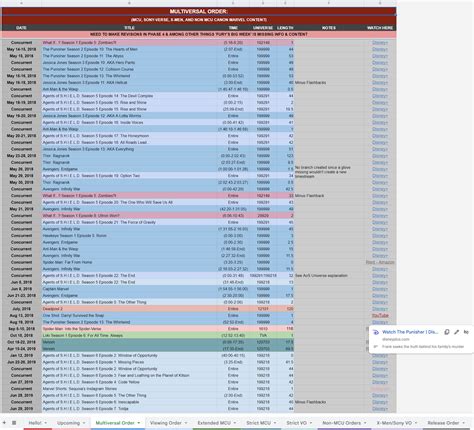This screenshot has height=430, width=474.
Task: Select the 'Aug 13, 2018' date cell
Action: 21,315
